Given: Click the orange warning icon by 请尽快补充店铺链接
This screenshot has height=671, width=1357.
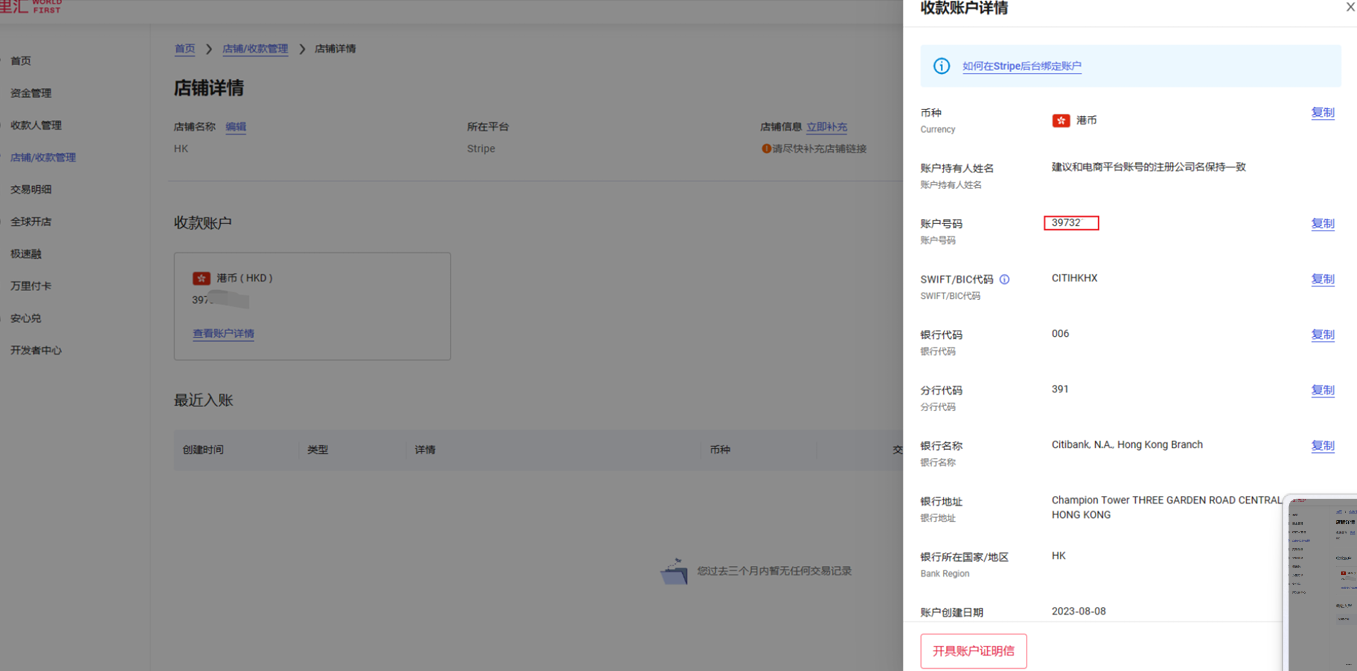Looking at the screenshot, I should 766,149.
